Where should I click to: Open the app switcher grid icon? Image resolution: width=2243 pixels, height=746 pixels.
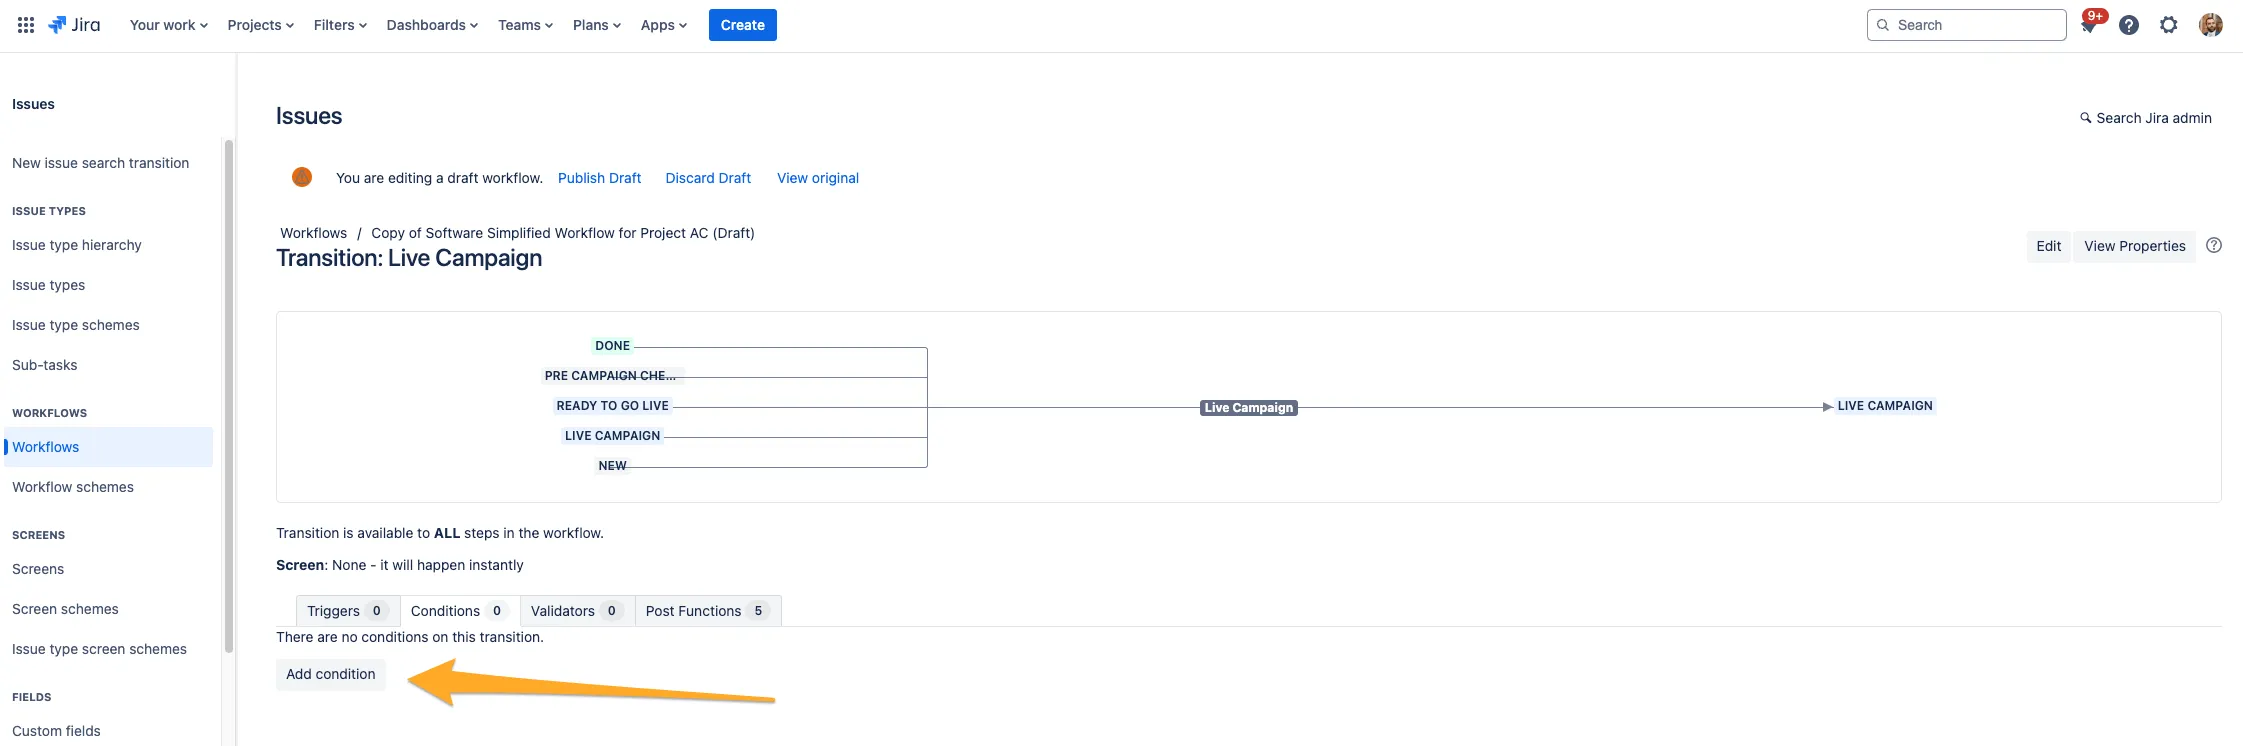(26, 25)
